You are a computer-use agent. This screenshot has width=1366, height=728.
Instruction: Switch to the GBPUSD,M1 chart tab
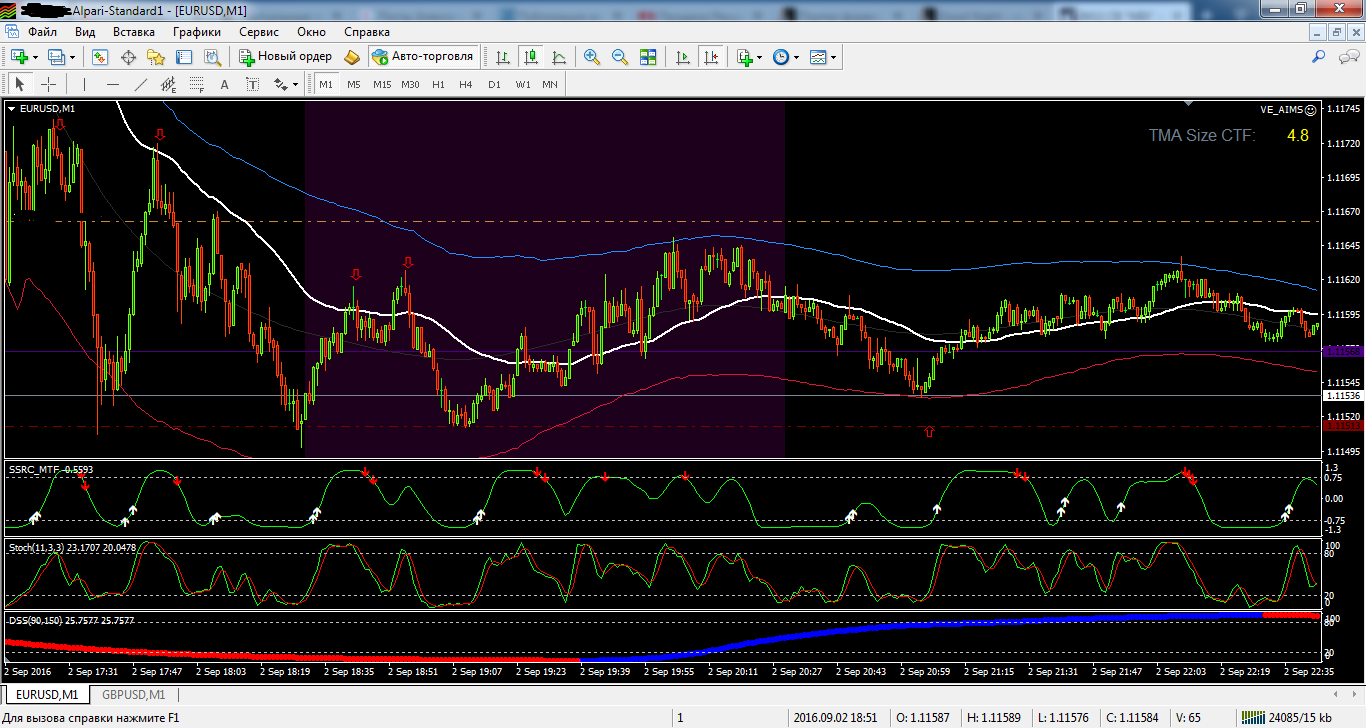coord(134,694)
